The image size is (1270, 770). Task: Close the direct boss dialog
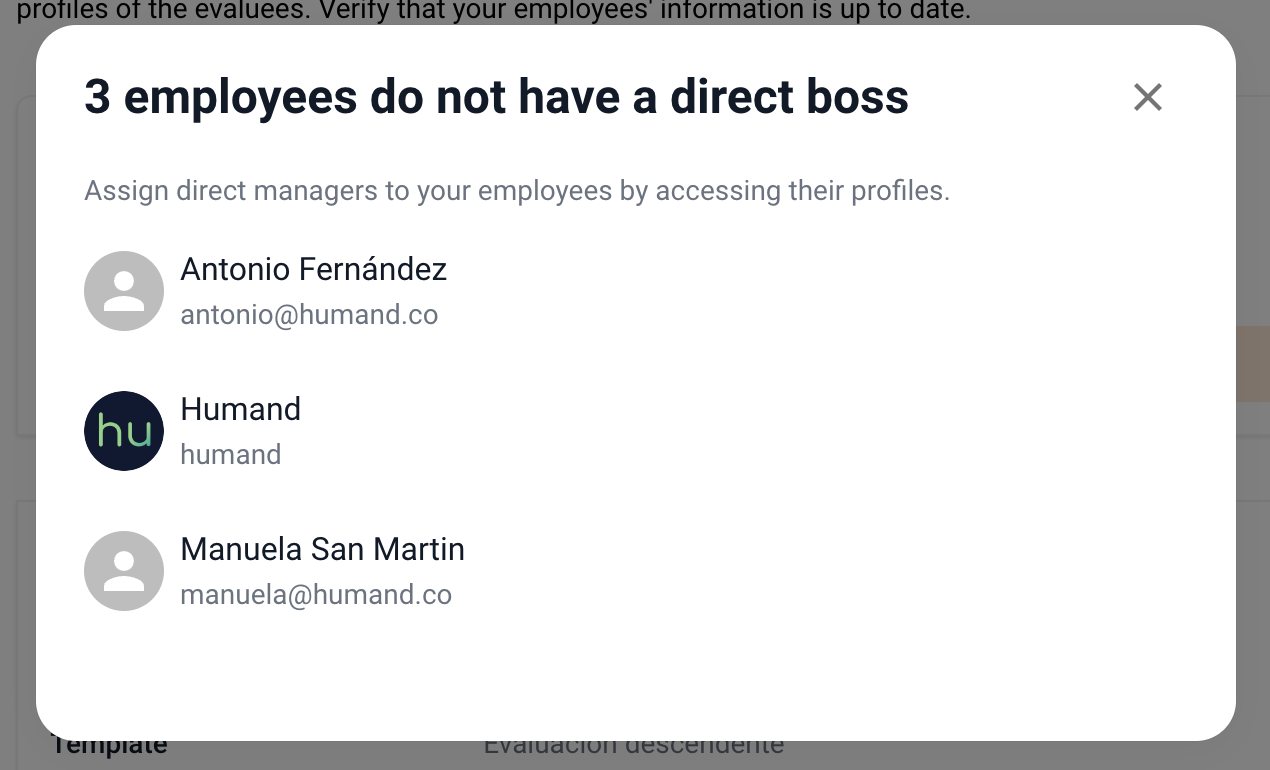point(1147,97)
